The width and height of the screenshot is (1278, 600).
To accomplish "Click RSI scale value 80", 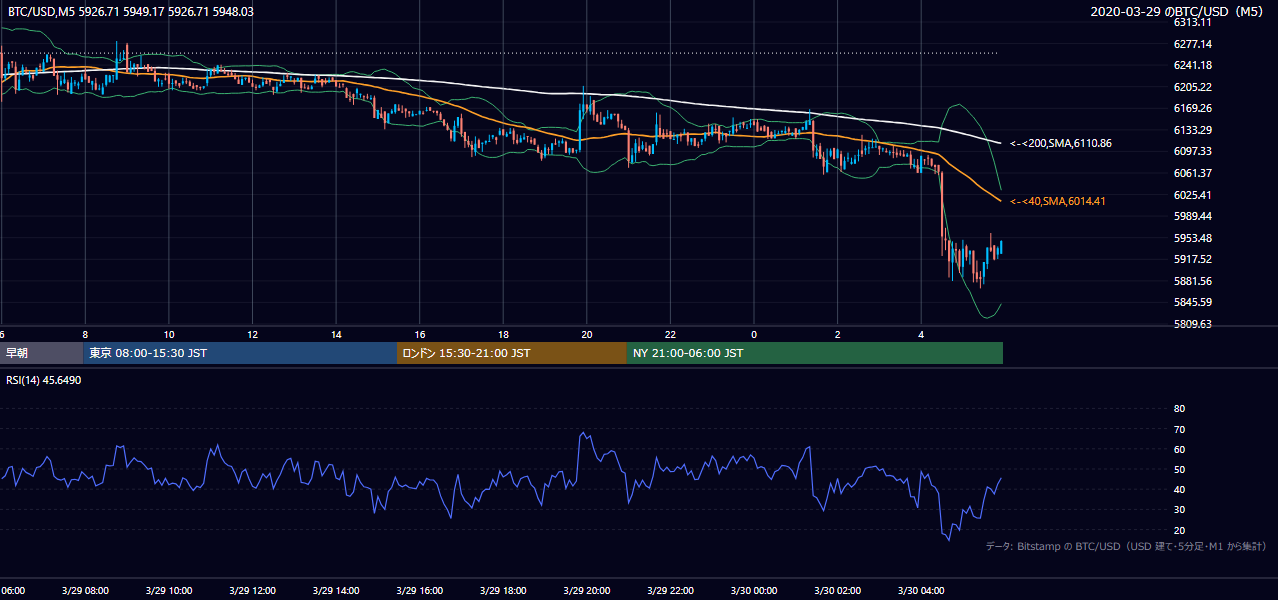I will point(1179,409).
